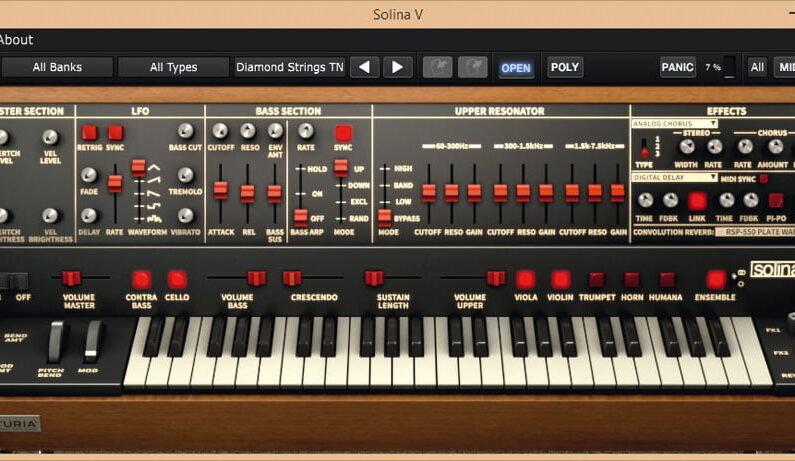Click the Bass Attack slider
Viewport: 795px width, 461px height.
[221, 190]
